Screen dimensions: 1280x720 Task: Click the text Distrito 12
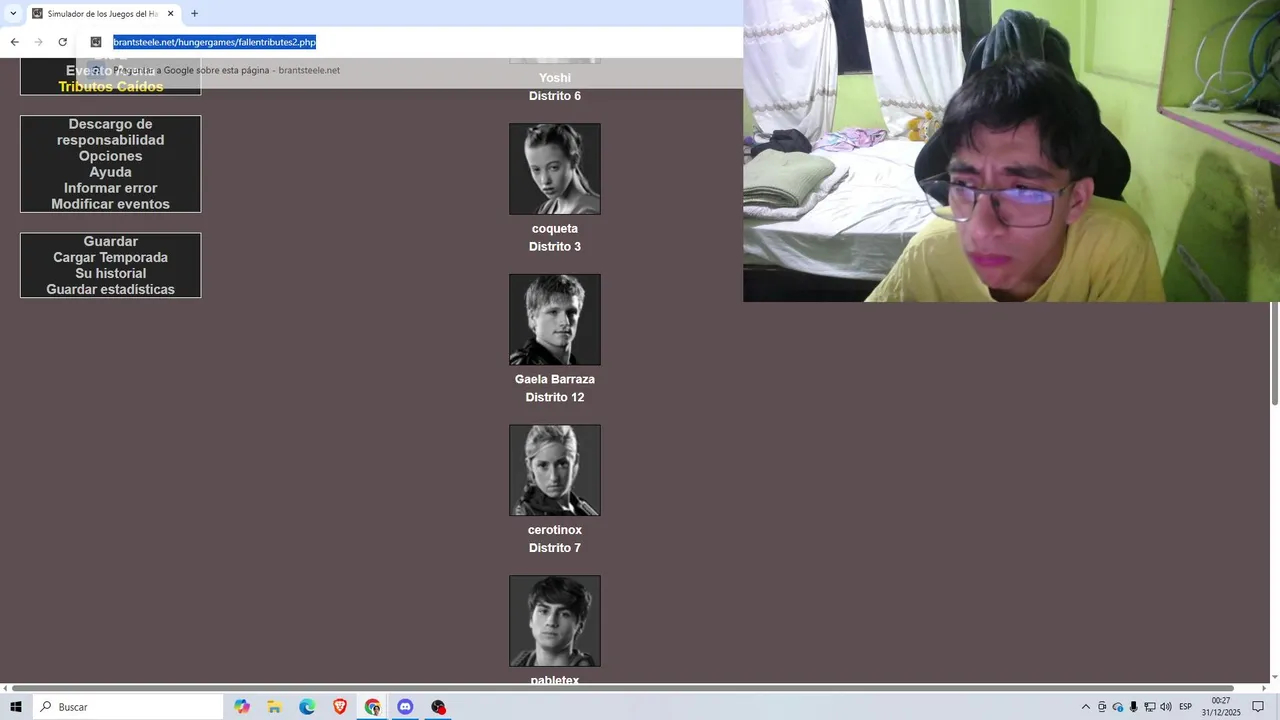tap(555, 398)
